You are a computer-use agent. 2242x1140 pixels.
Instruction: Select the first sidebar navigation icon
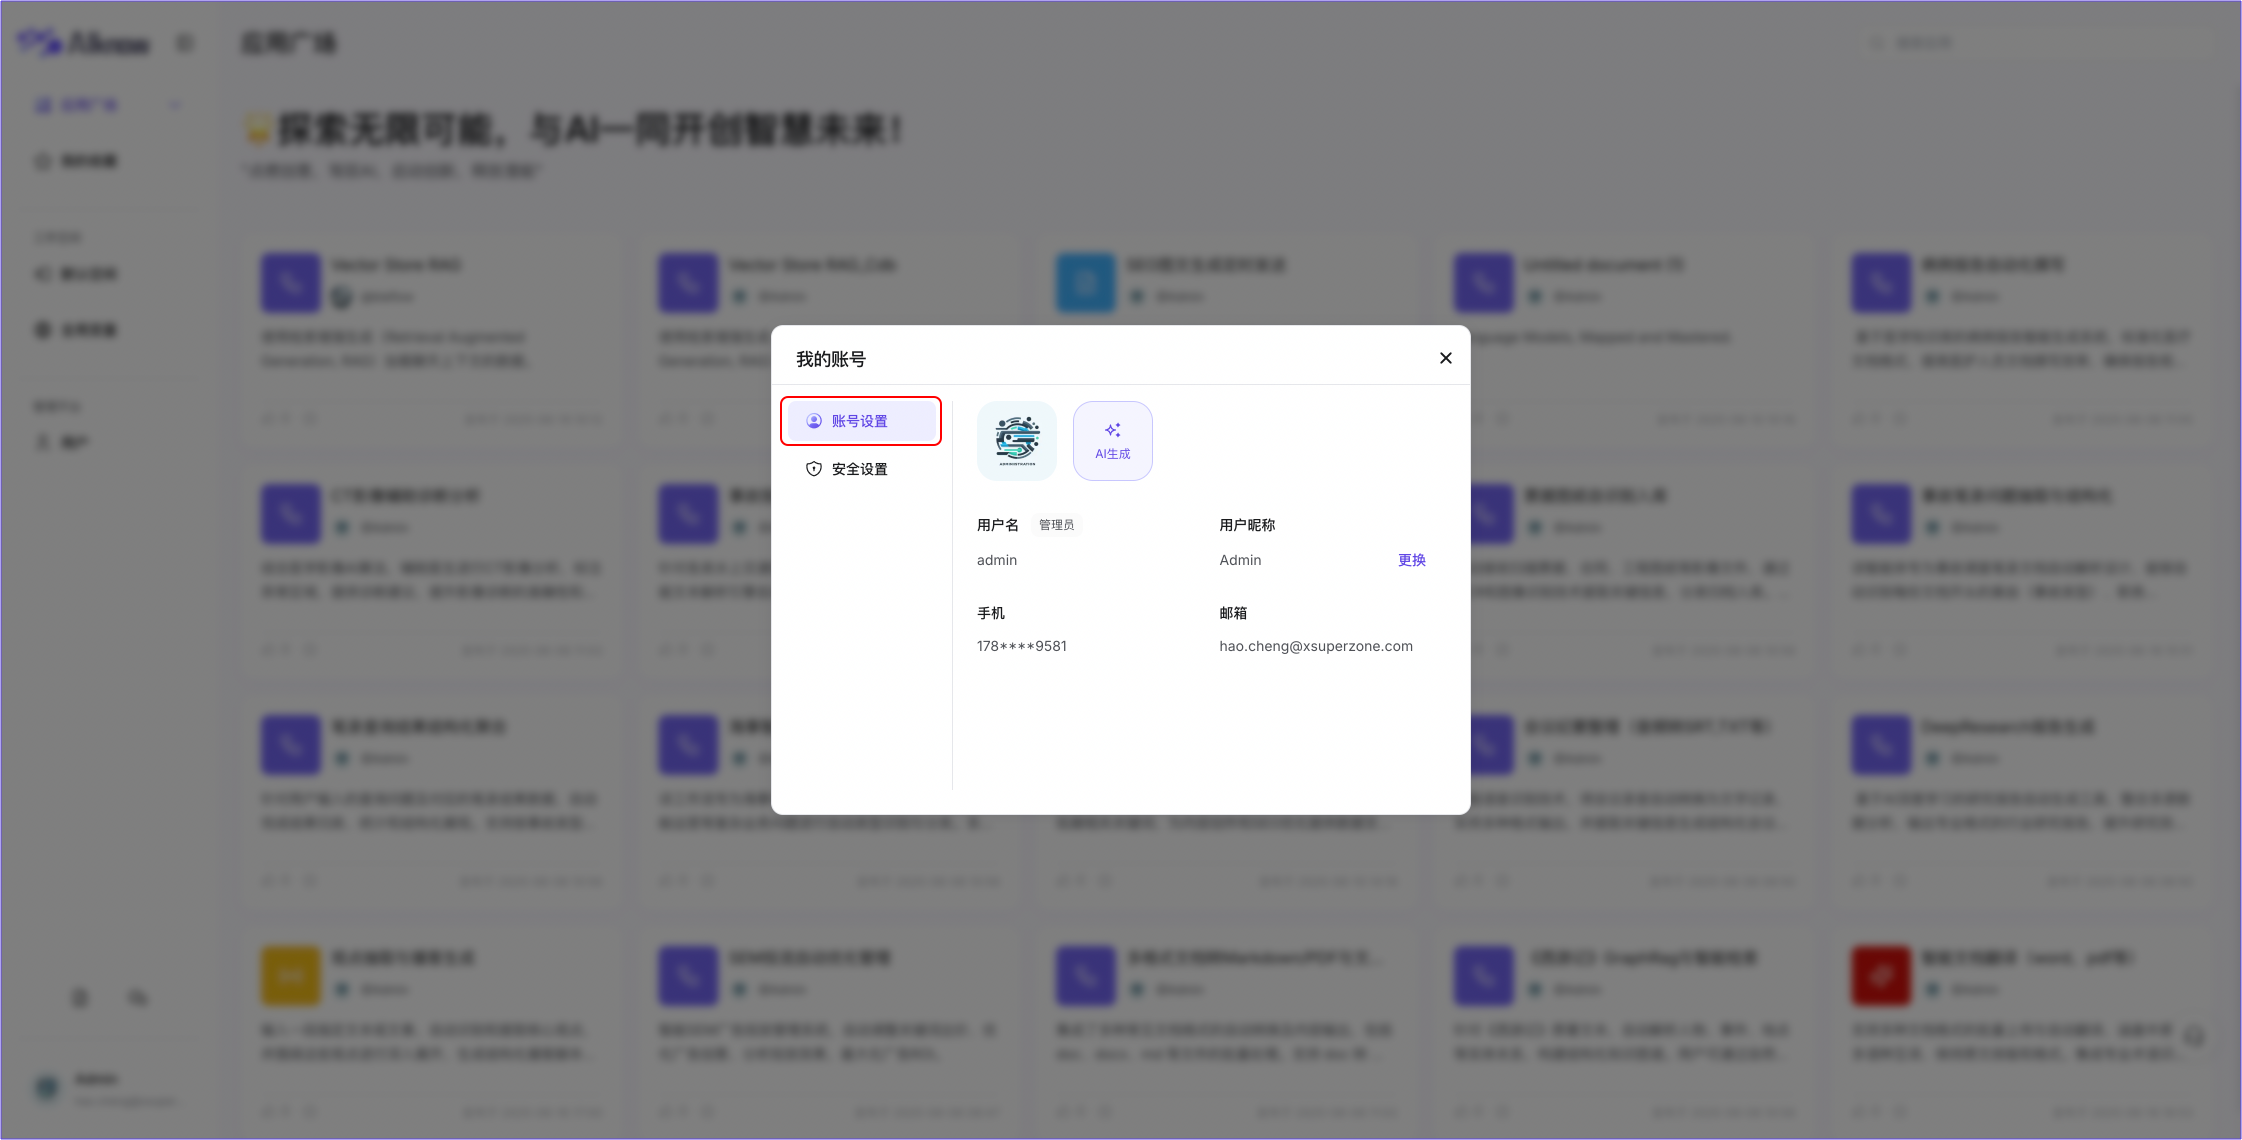tap(41, 104)
